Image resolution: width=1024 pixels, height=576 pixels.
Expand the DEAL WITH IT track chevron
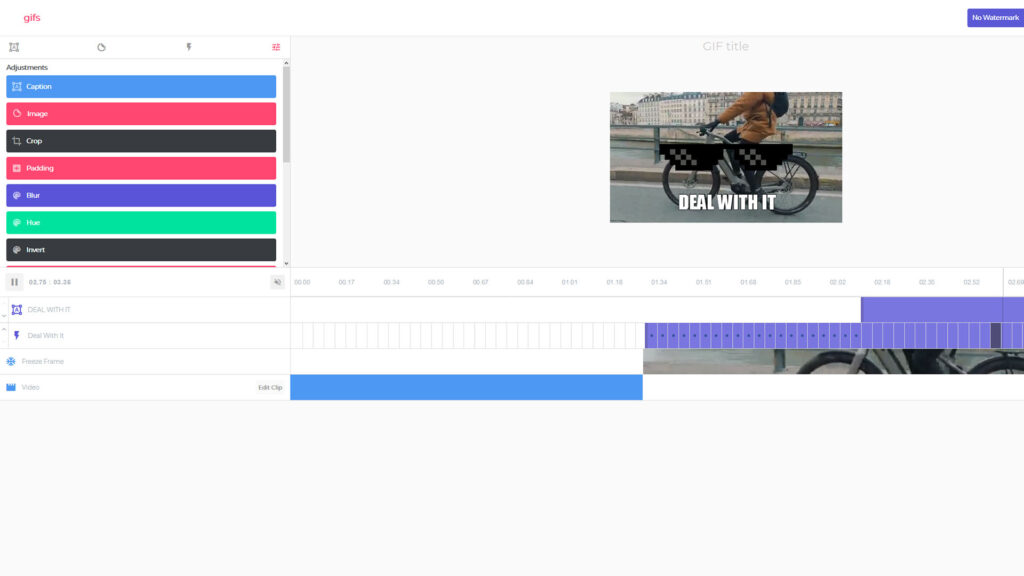[x=4, y=315]
